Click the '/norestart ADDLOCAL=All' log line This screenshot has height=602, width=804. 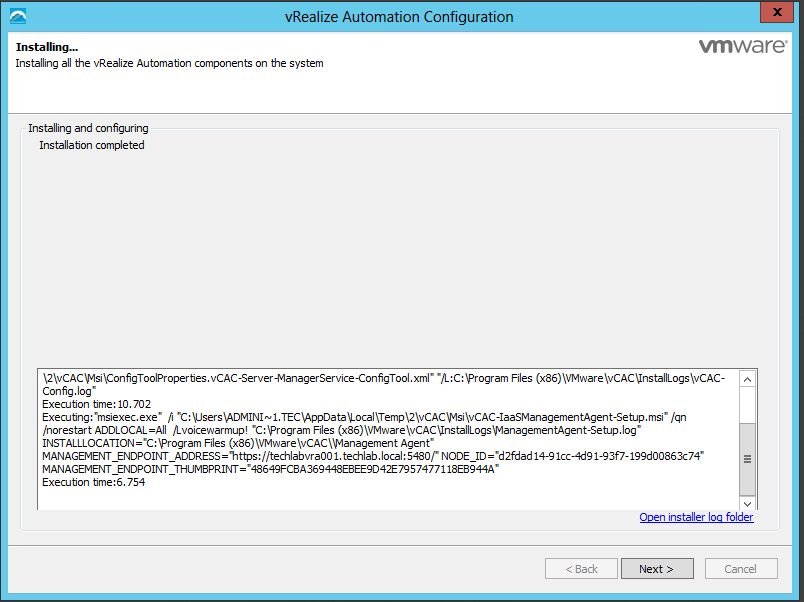coord(341,430)
